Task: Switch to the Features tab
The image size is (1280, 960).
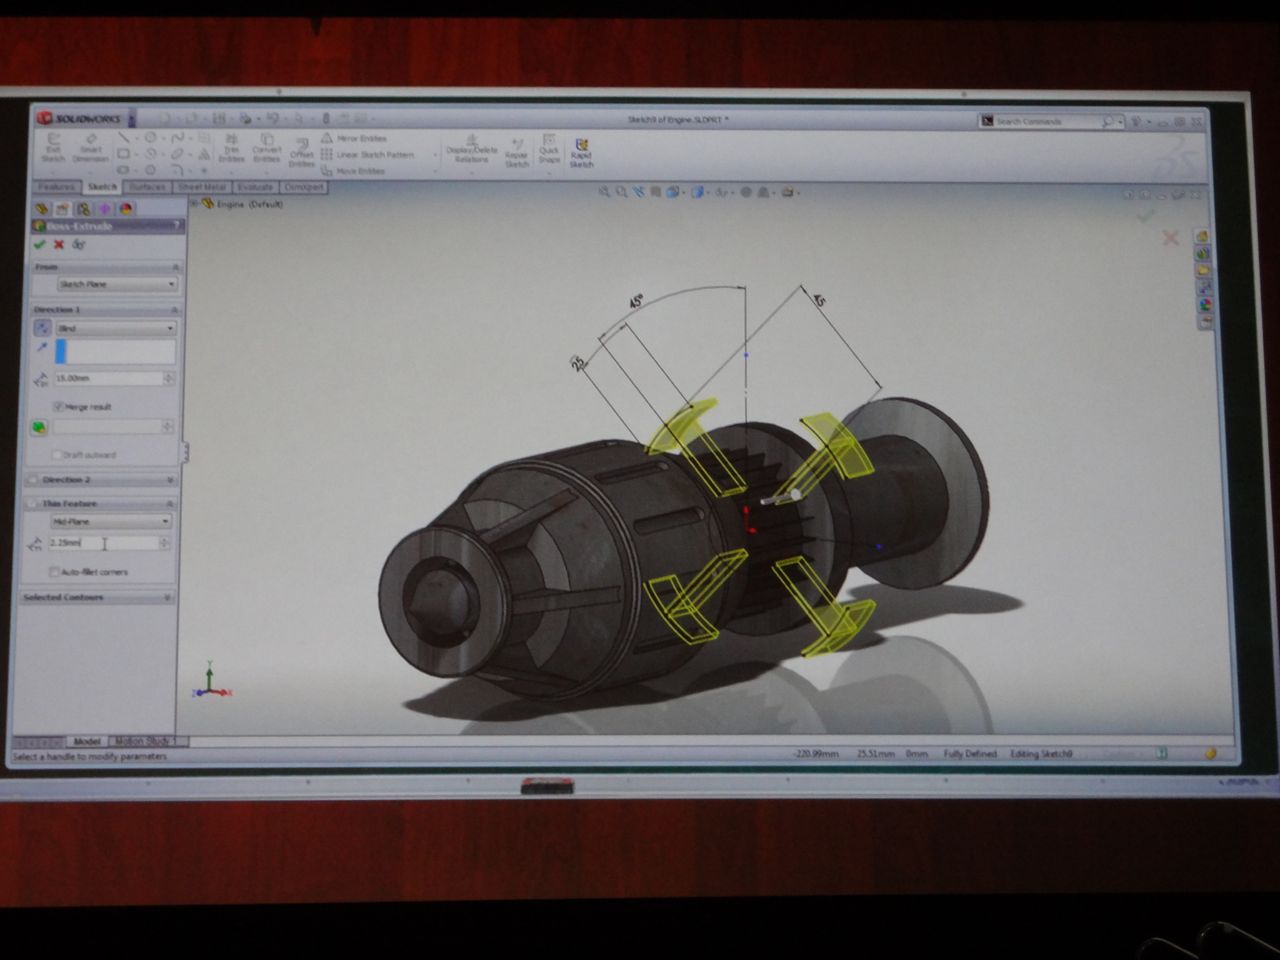Action: click(x=57, y=187)
